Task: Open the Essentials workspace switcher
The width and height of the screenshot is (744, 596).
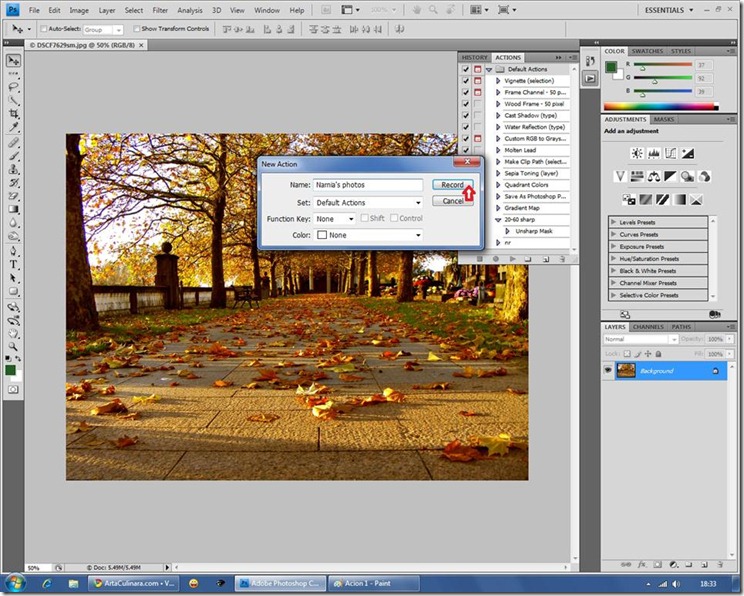Action: 669,10
